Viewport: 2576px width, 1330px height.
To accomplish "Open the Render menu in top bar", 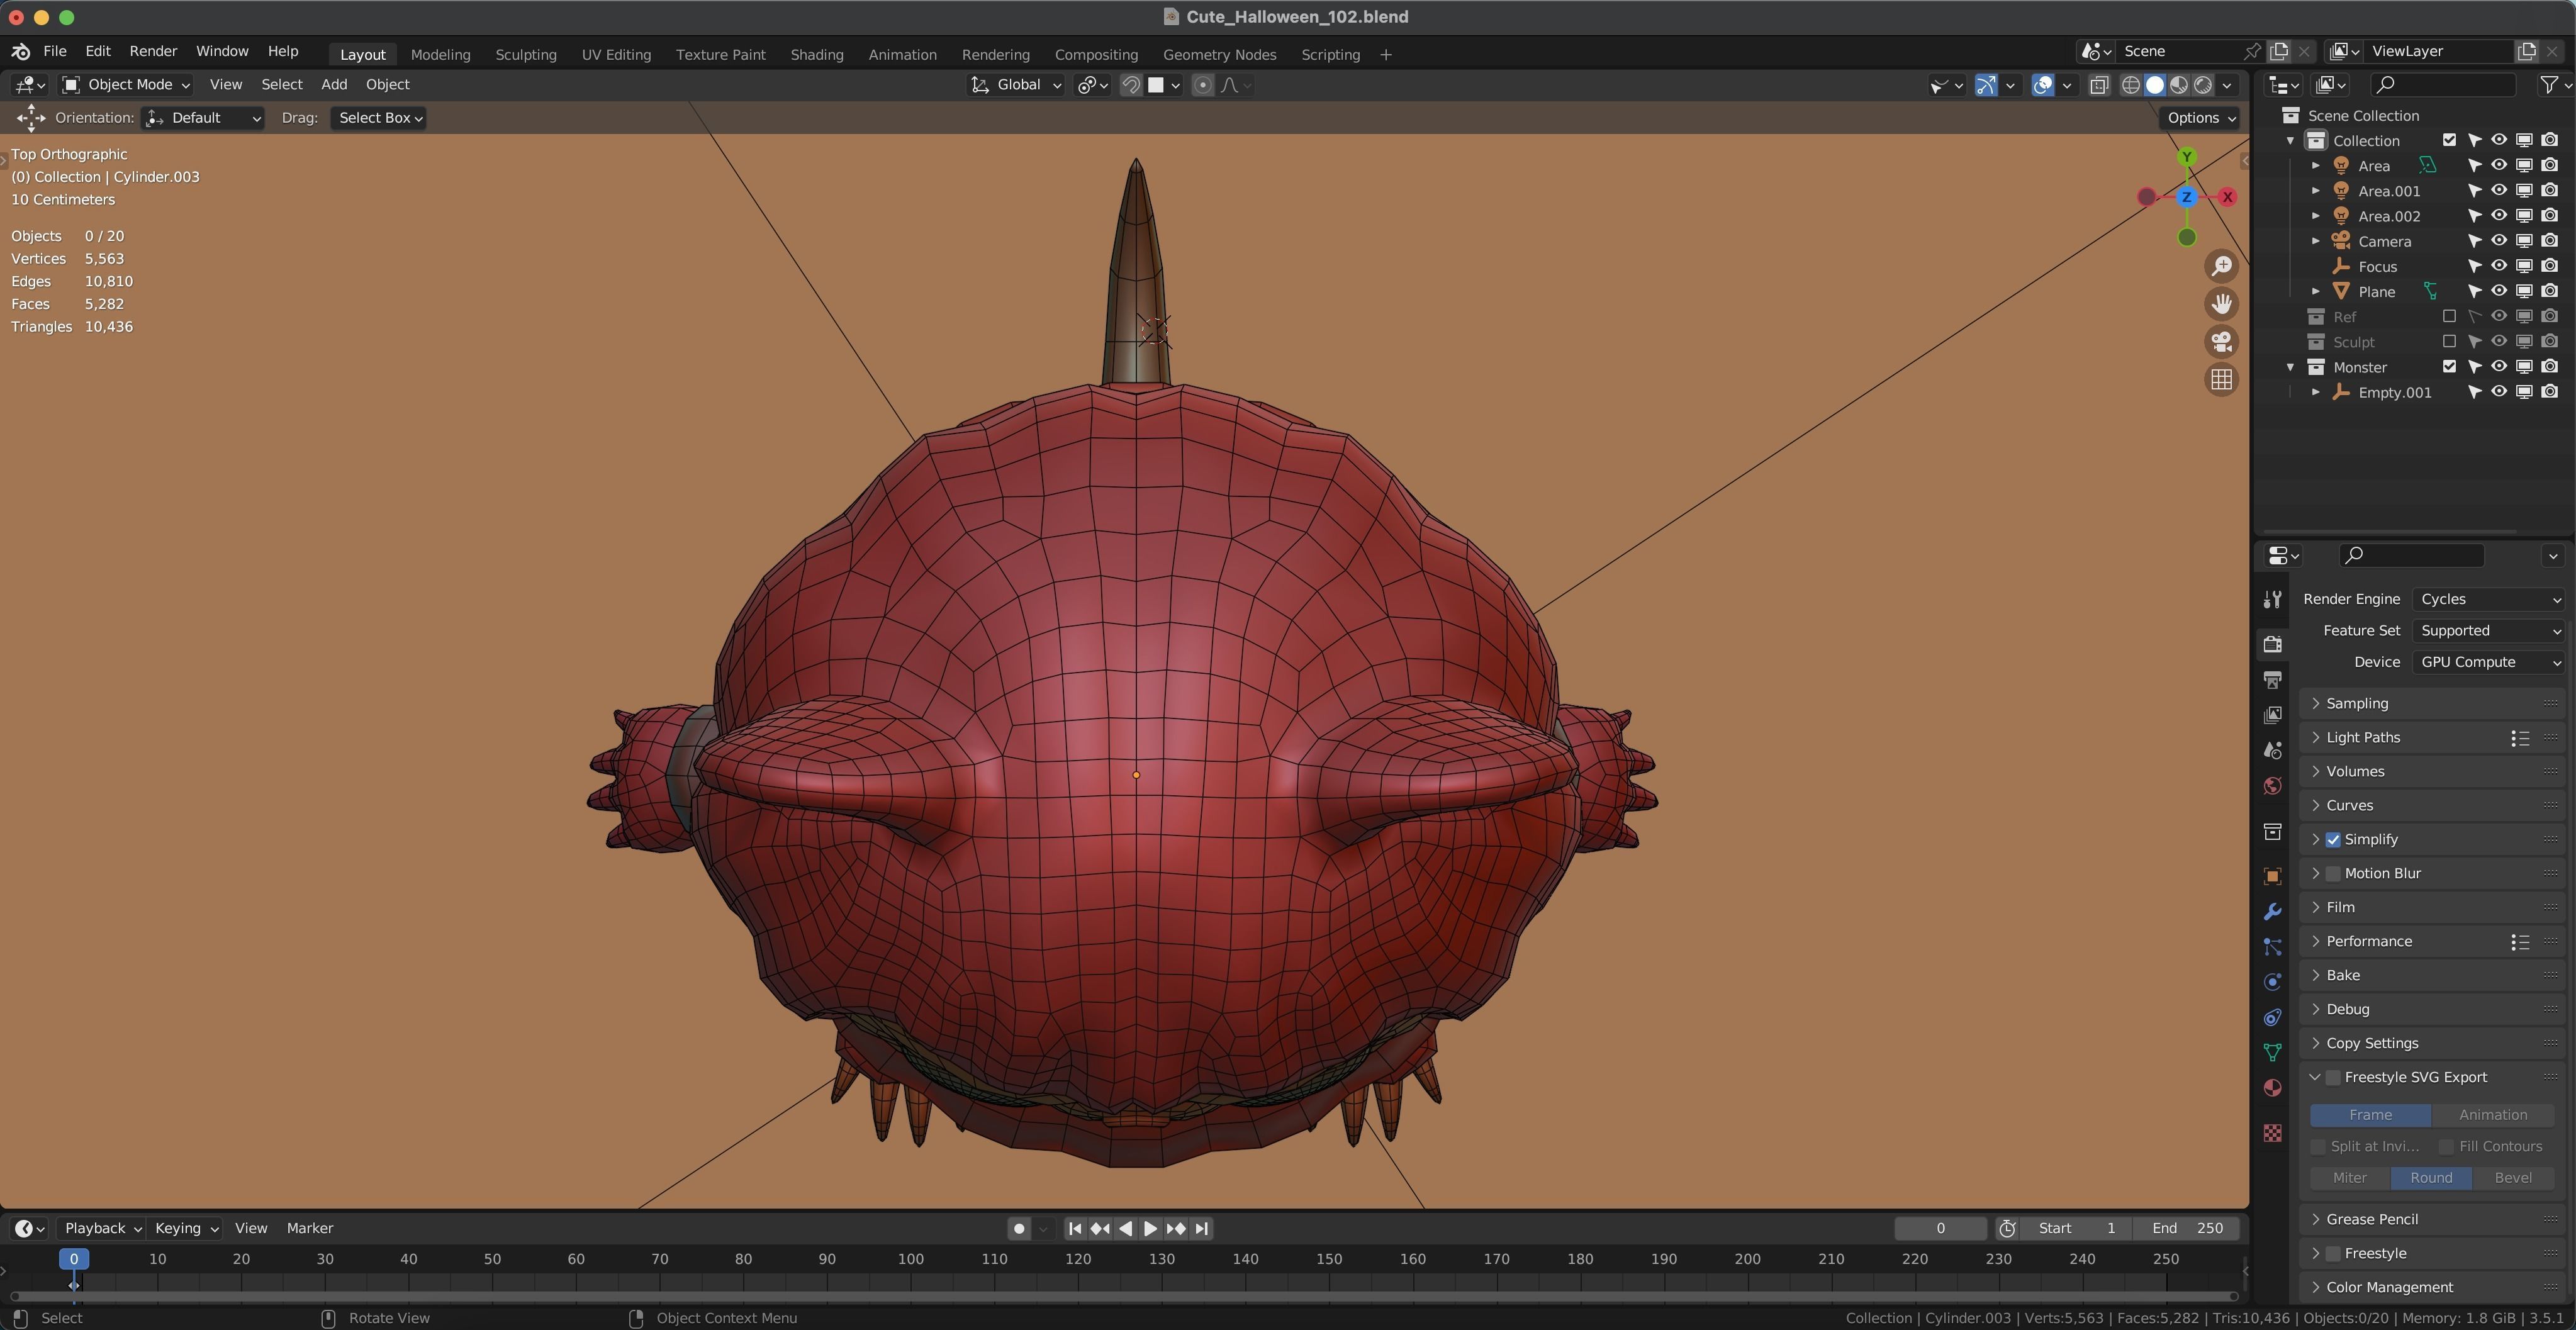I will (153, 51).
